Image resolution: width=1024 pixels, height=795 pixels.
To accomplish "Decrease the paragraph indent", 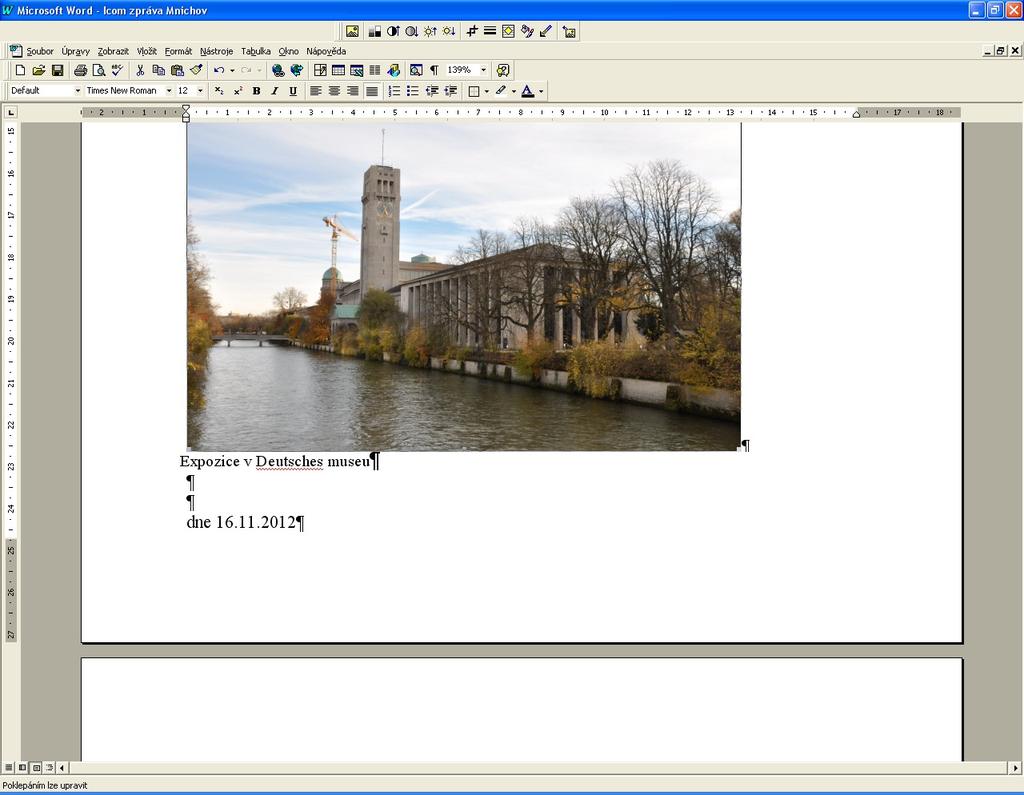I will [x=432, y=91].
